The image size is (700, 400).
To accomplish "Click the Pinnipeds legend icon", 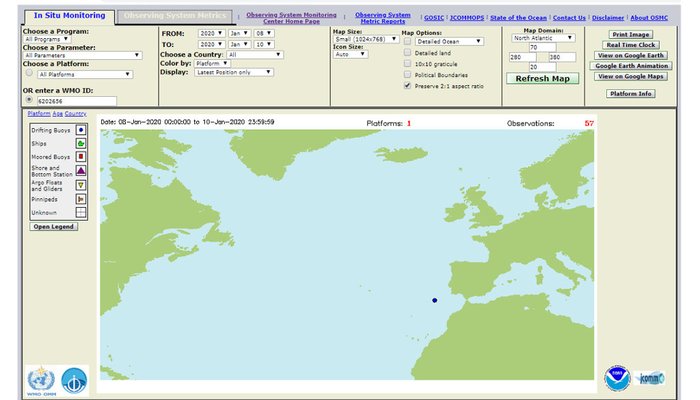I will [80, 199].
